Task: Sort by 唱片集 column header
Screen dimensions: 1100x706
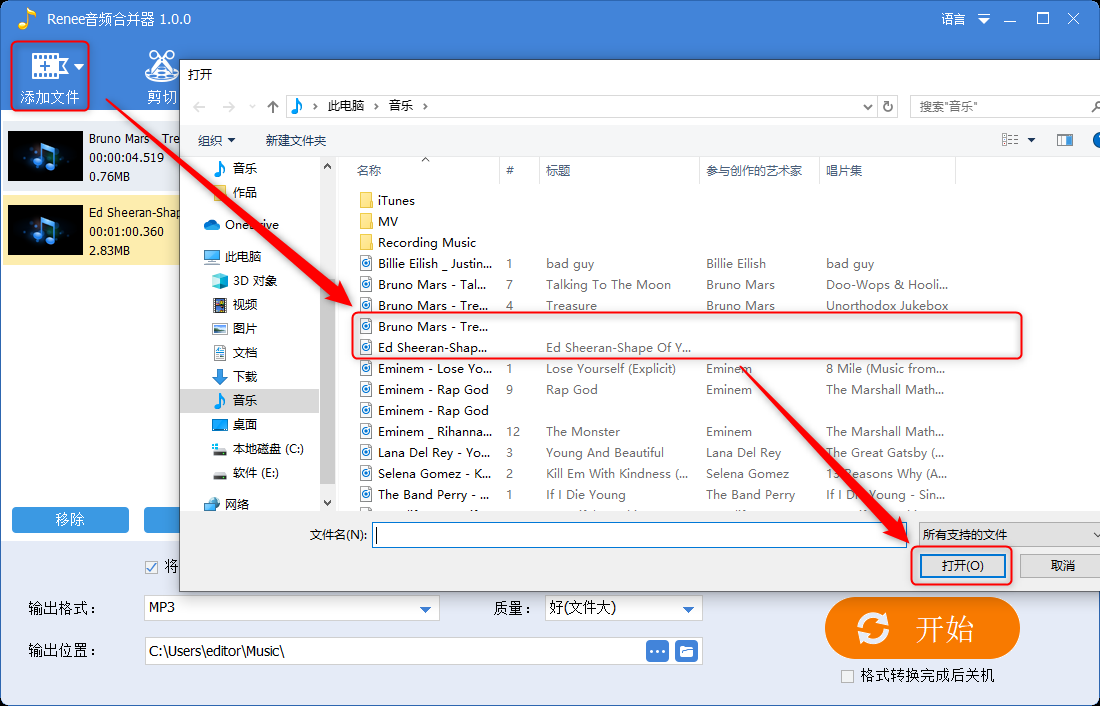Action: 844,171
